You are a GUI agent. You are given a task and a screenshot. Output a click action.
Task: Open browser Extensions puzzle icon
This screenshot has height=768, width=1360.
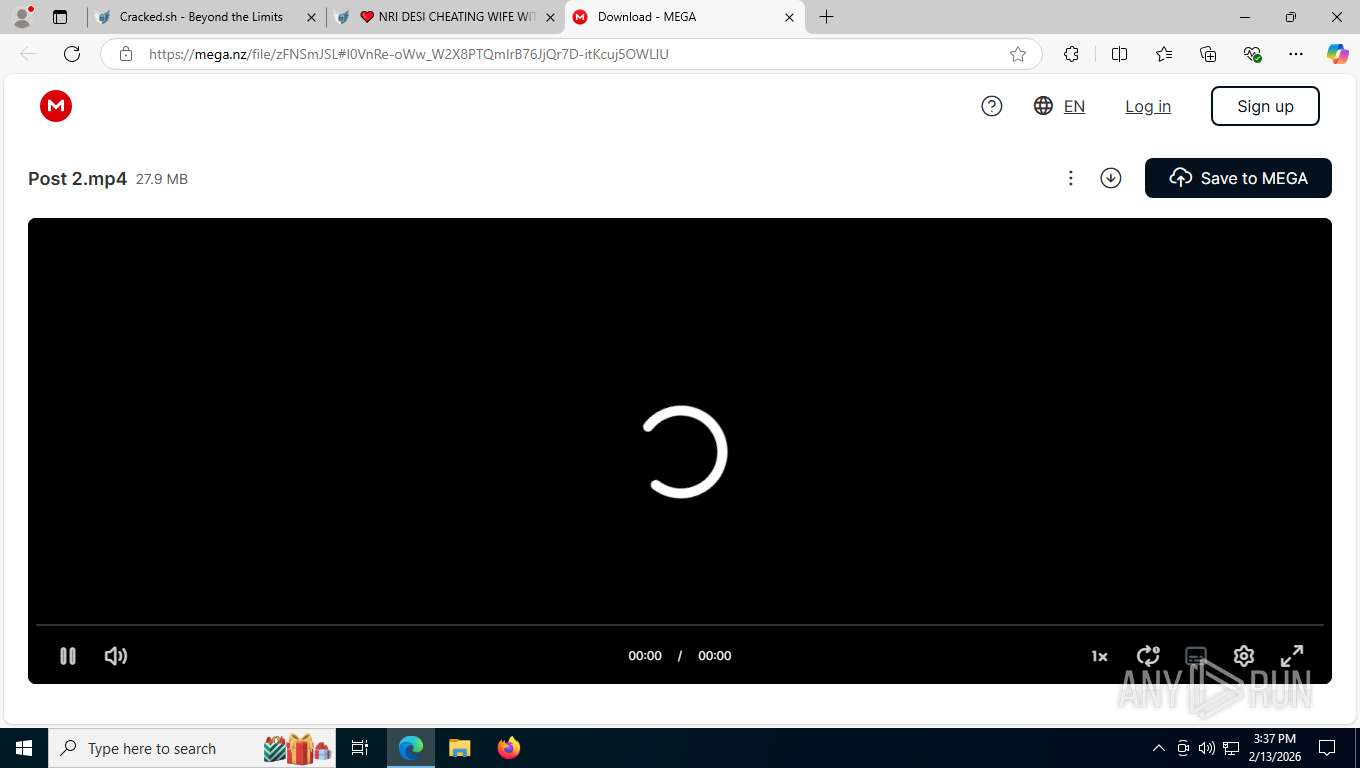point(1072,54)
